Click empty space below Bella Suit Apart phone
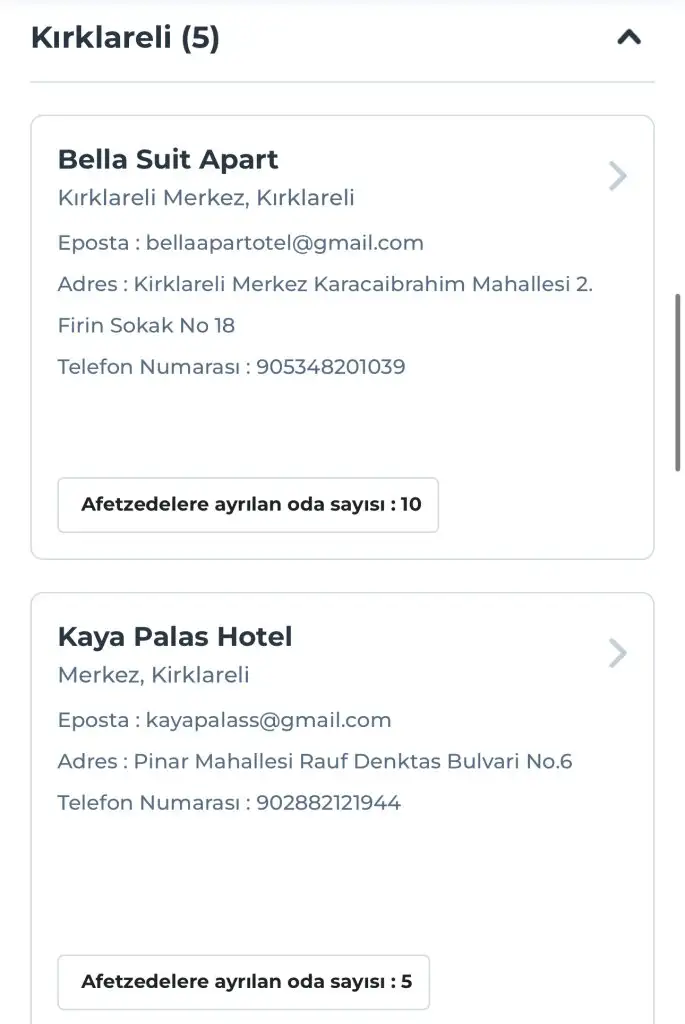The width and height of the screenshot is (685, 1024). pyautogui.click(x=340, y=425)
